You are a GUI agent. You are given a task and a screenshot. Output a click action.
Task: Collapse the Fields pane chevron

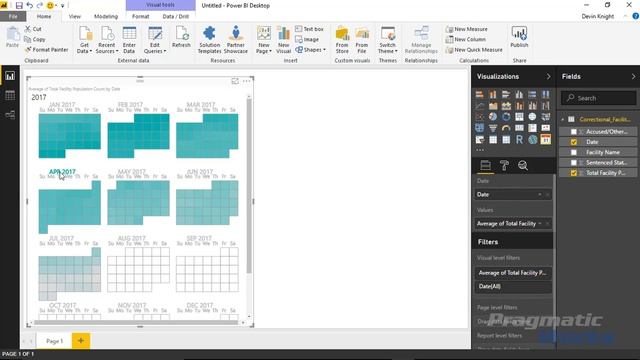tap(633, 76)
